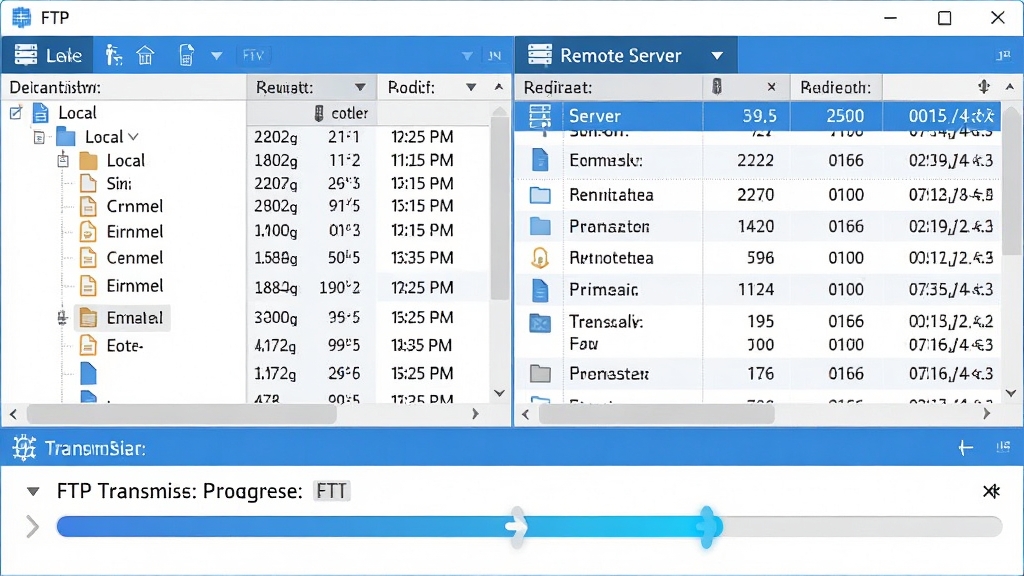Screen dimensions: 1024x576
Task: Click the document icon in the local toolbar
Action: click(x=186, y=56)
